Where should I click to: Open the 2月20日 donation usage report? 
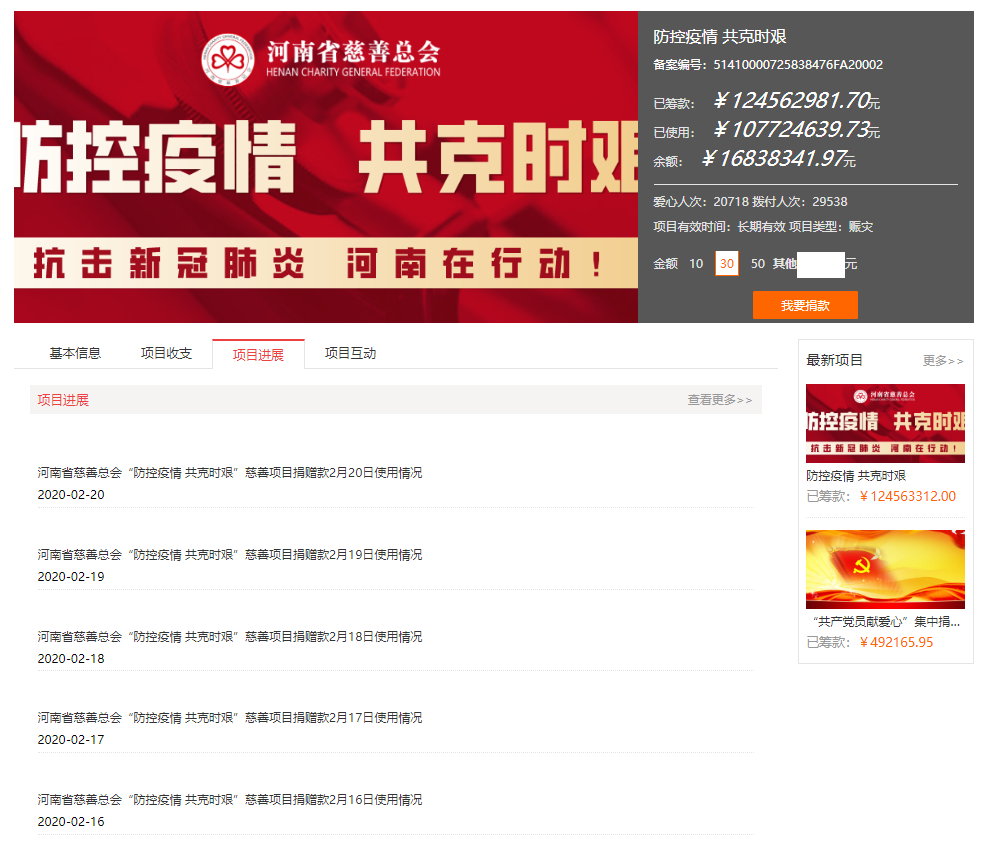tap(230, 473)
